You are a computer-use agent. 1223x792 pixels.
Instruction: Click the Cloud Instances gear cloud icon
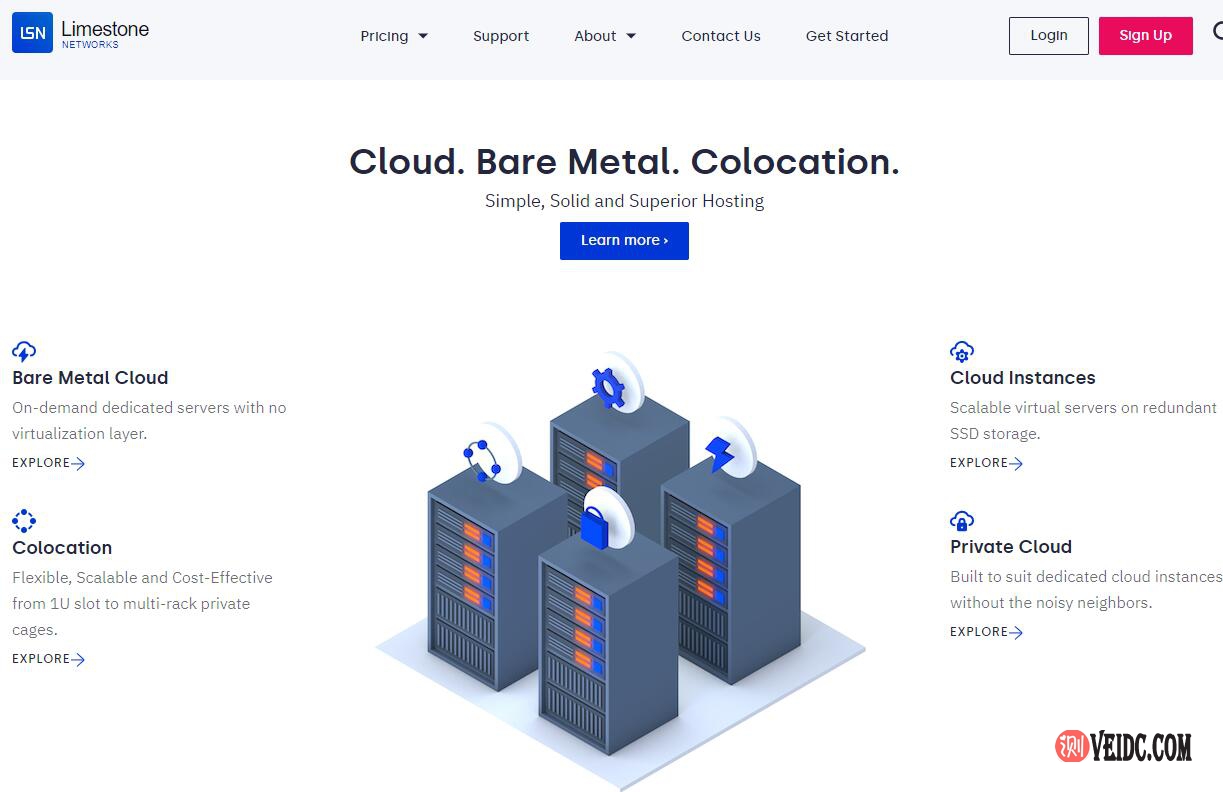point(962,351)
